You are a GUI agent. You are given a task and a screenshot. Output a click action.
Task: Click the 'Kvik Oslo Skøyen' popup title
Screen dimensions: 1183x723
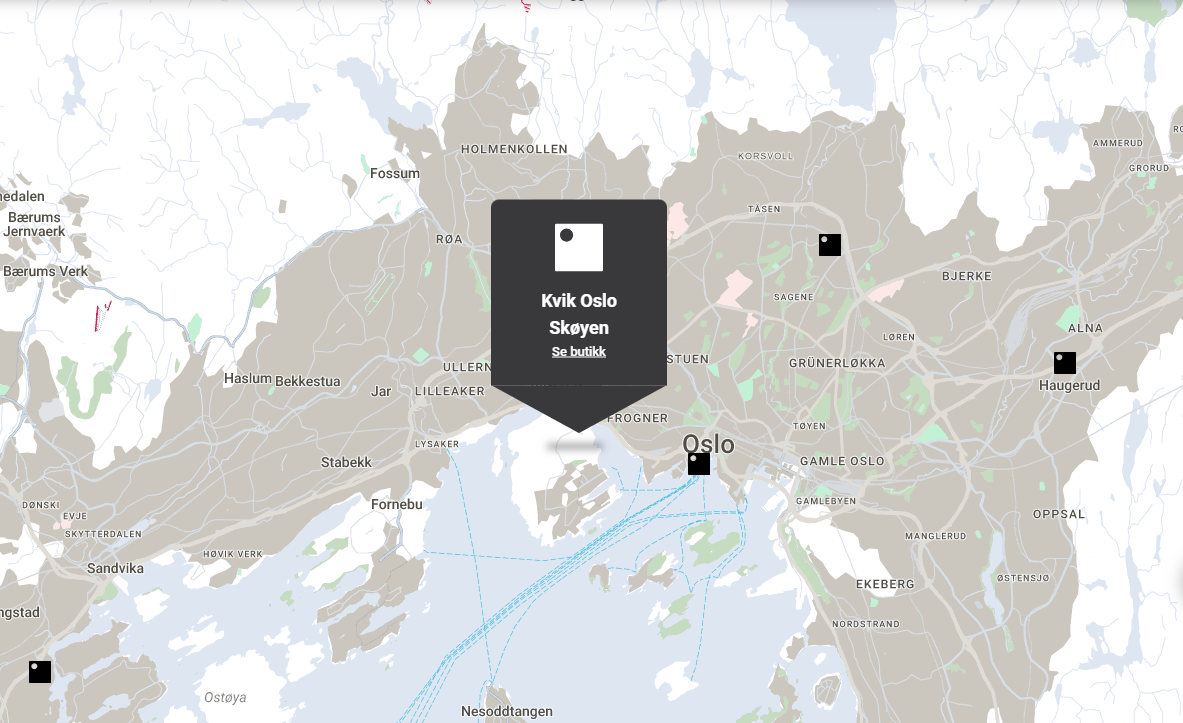tap(579, 314)
